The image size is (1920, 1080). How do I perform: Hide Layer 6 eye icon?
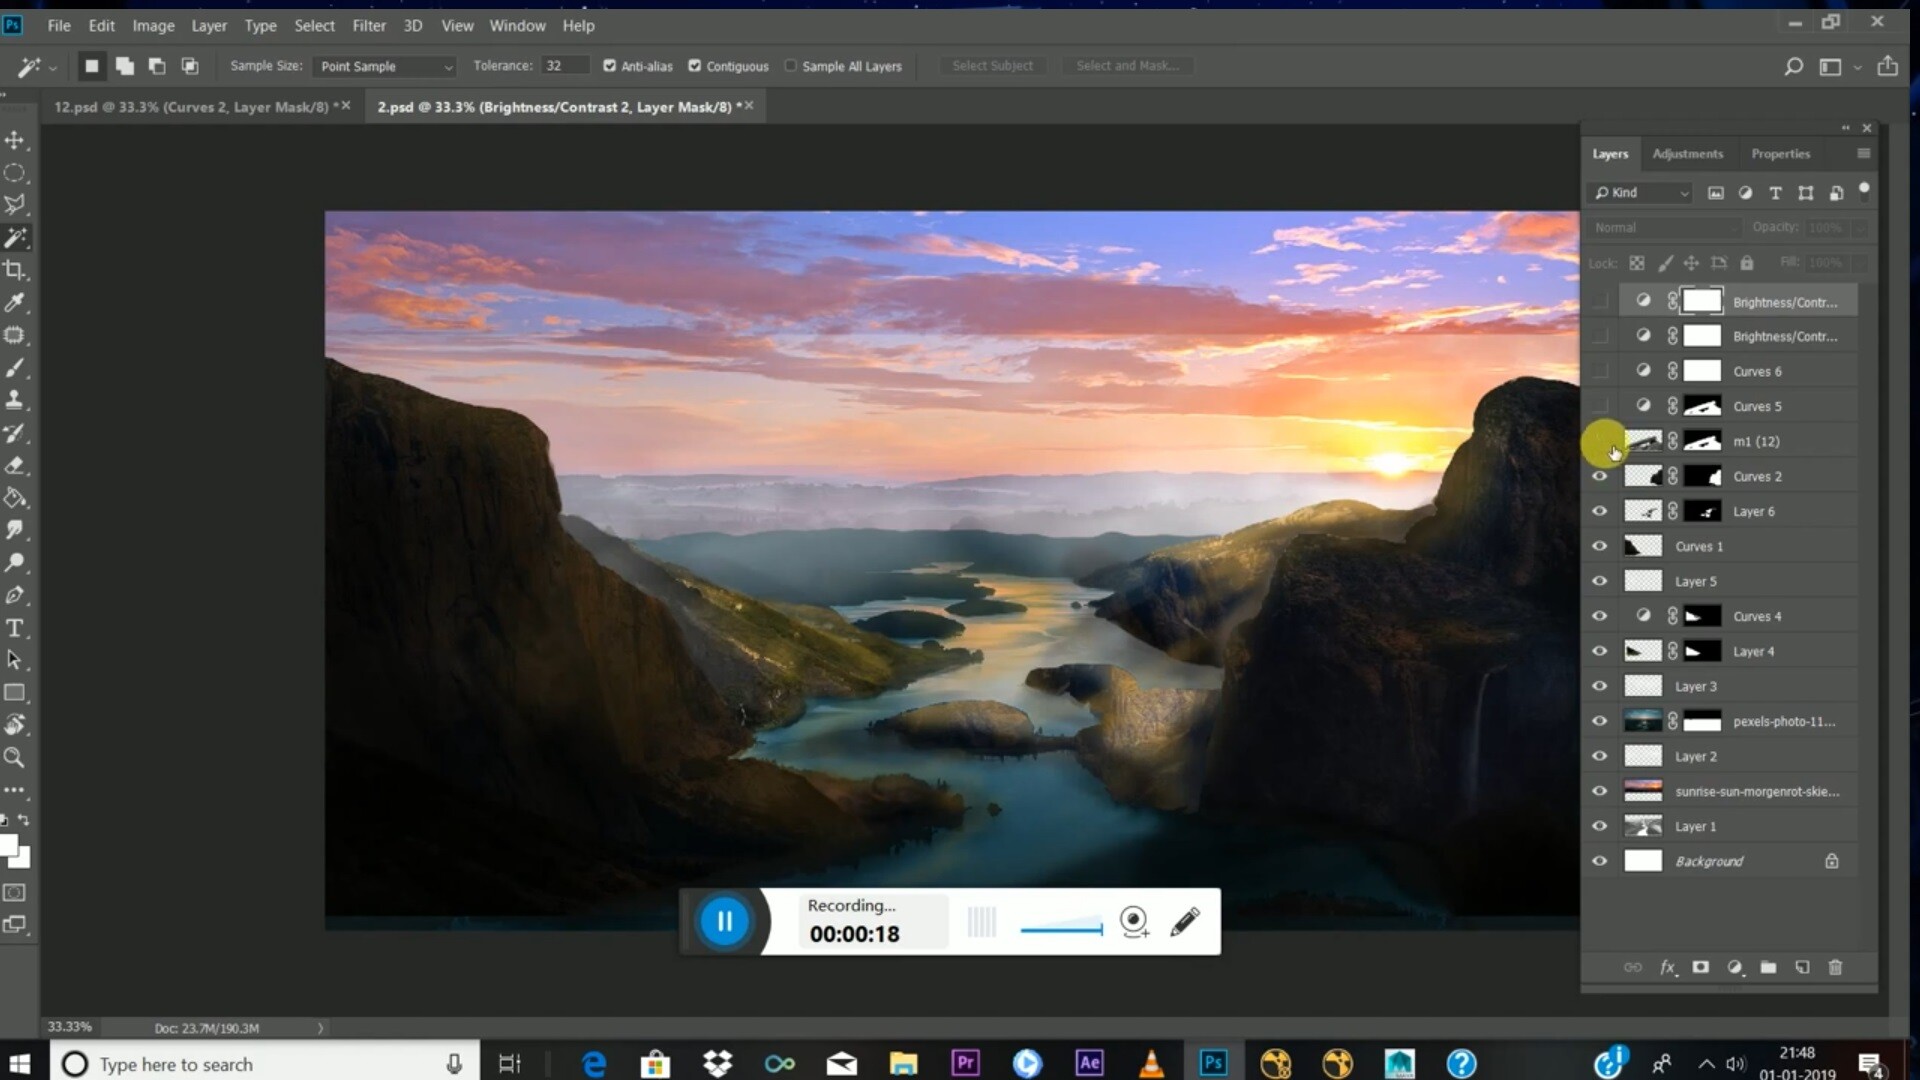[1600, 511]
